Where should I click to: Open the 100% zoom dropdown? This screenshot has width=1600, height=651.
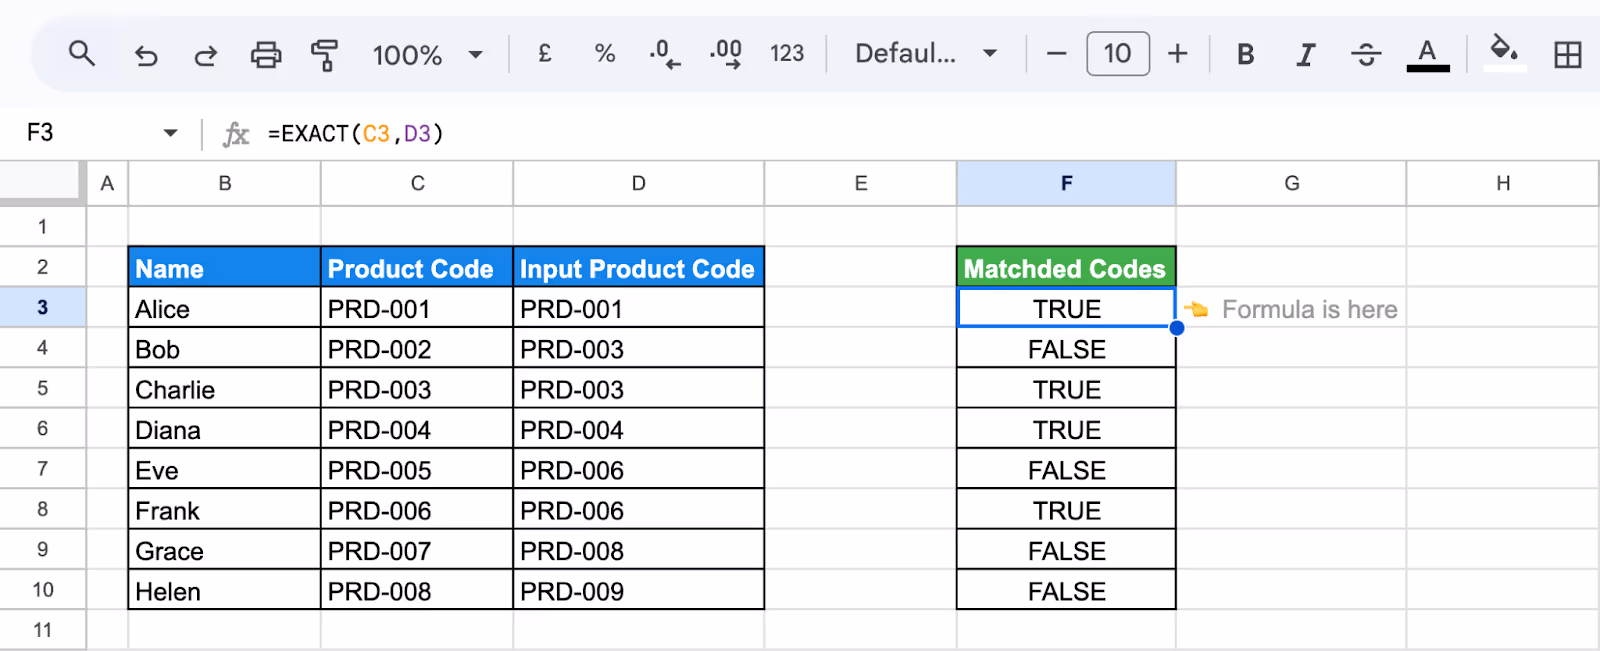click(428, 55)
